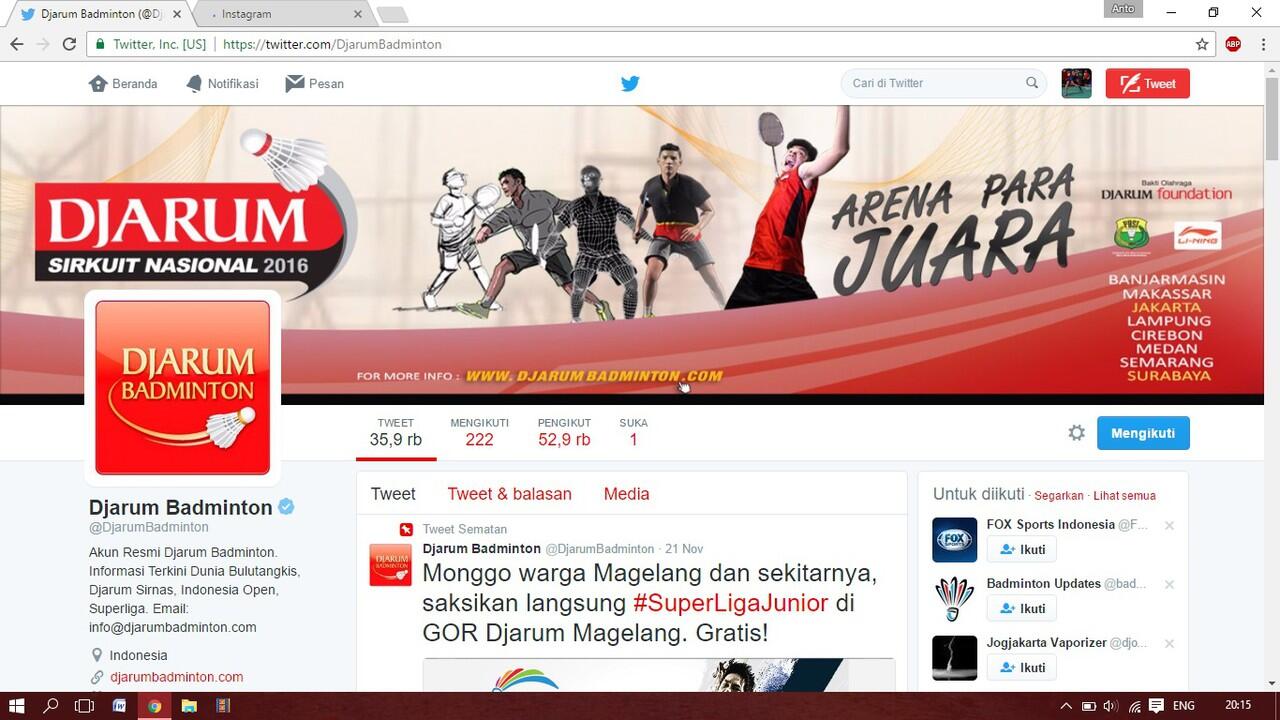The width and height of the screenshot is (1280, 720).
Task: Open the profile gear settings dropdown
Action: (1077, 433)
